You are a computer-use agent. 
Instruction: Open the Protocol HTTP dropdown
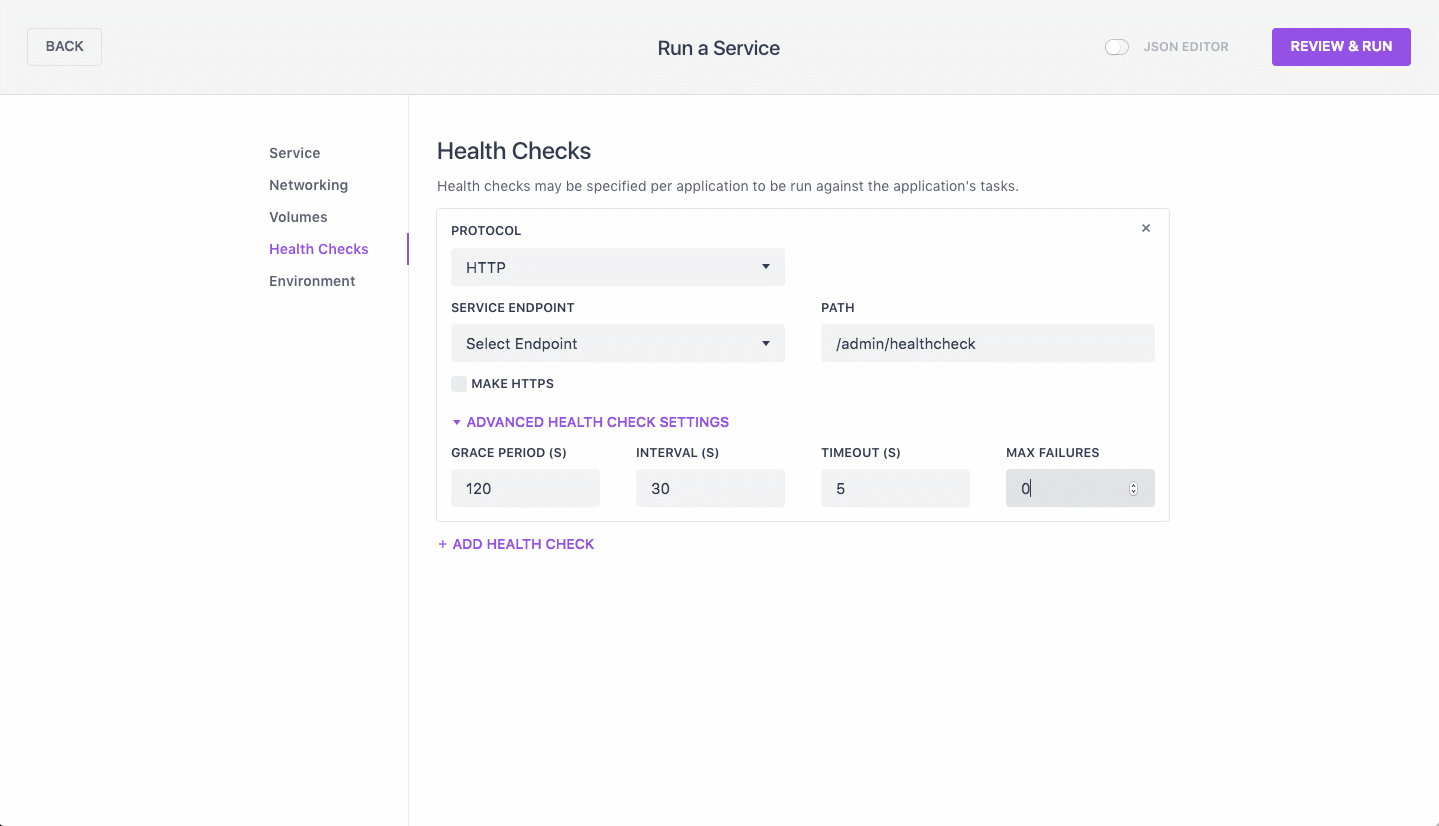618,267
